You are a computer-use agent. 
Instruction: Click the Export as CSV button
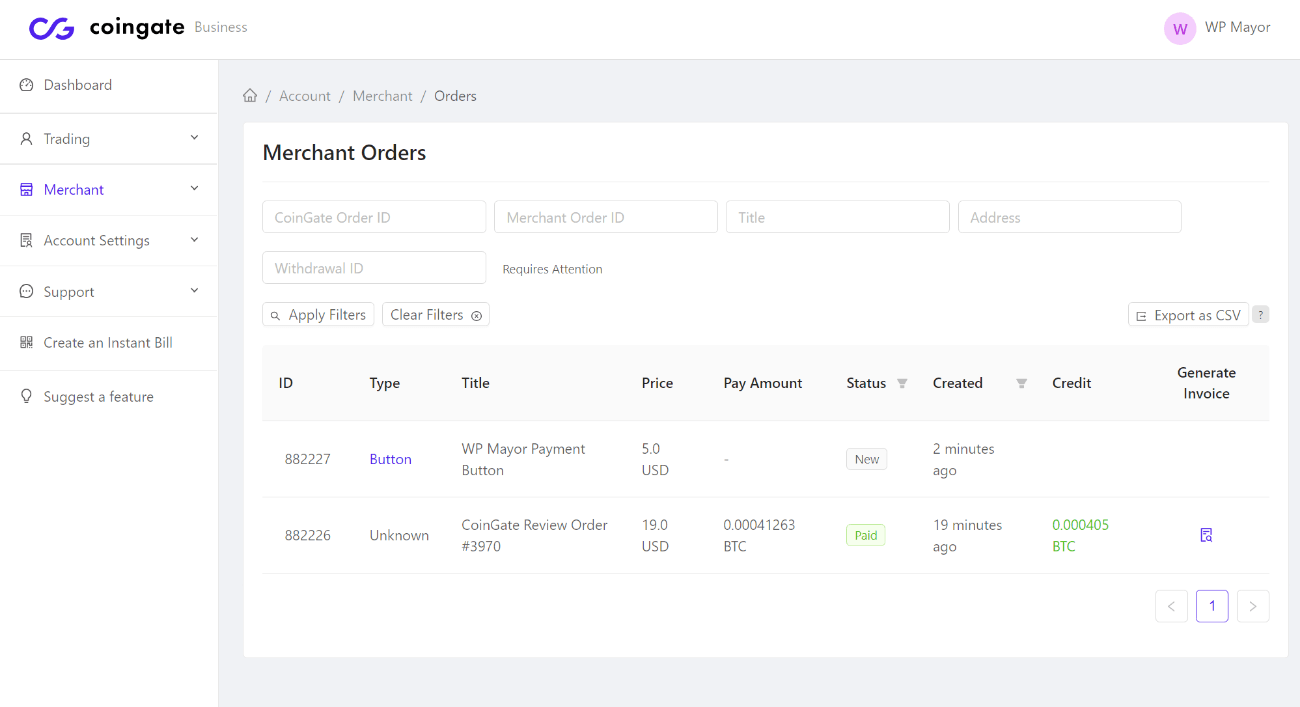pos(1188,315)
